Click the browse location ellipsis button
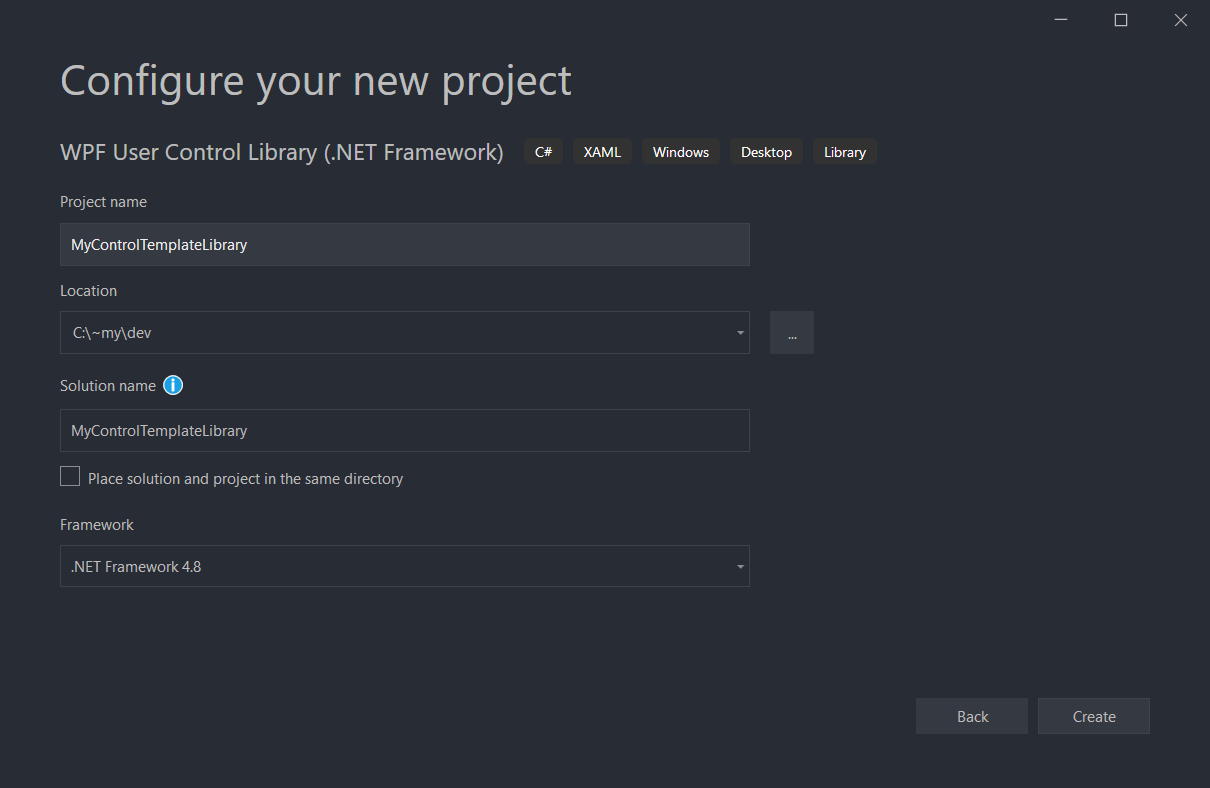The image size is (1210, 788). (x=791, y=333)
